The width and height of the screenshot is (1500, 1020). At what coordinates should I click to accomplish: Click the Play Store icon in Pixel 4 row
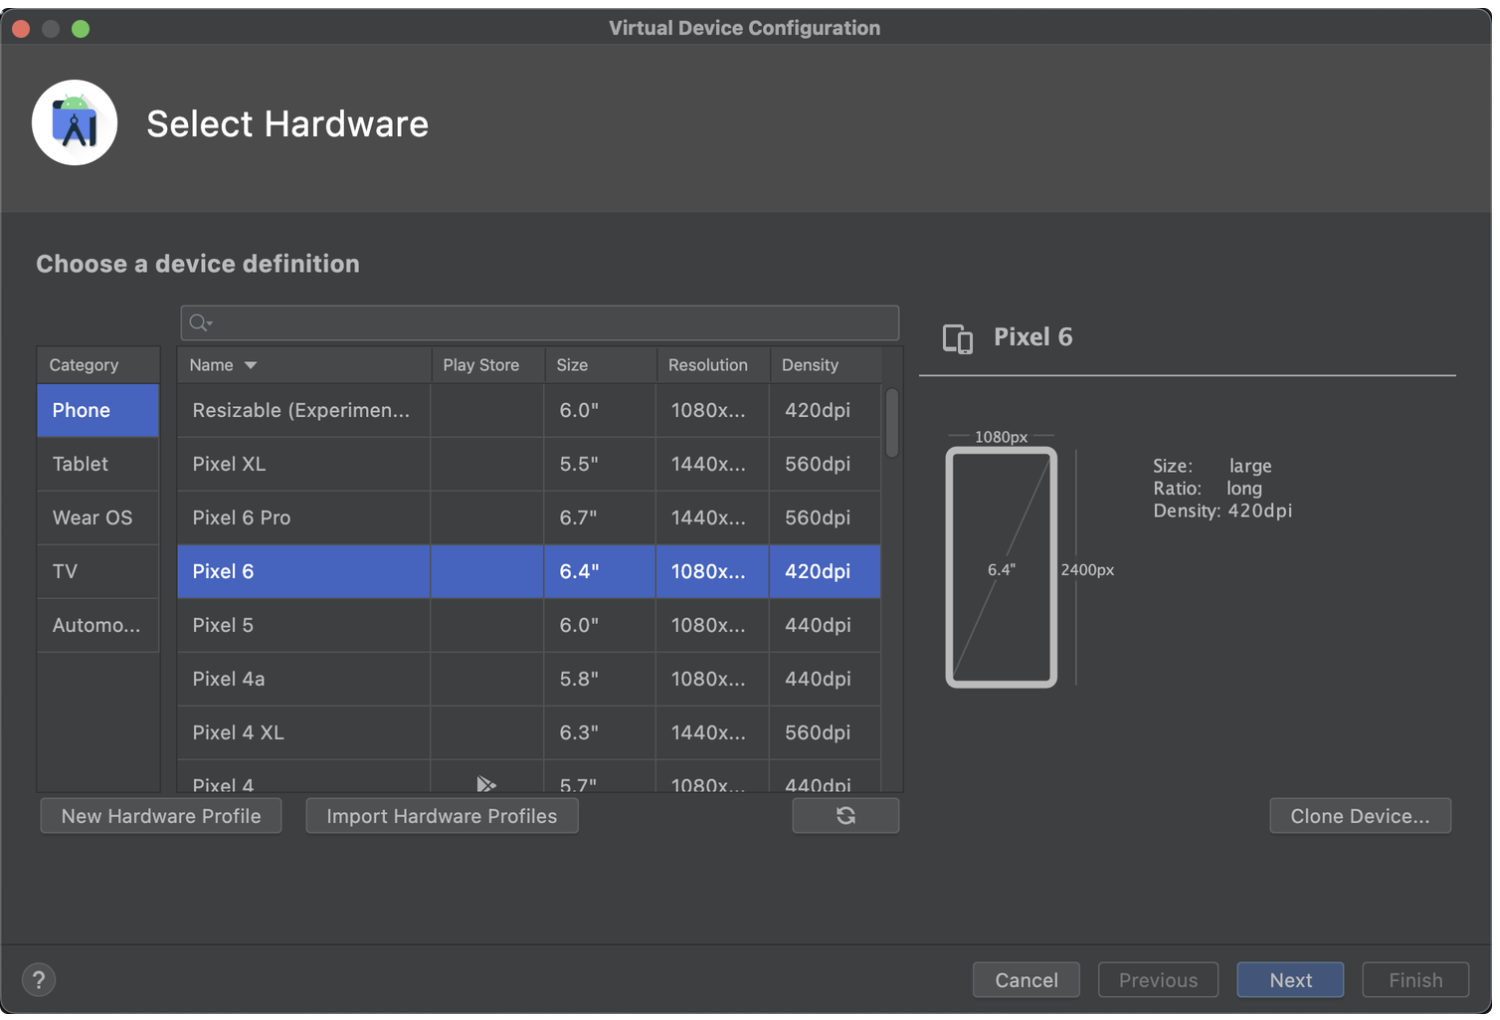(x=486, y=784)
